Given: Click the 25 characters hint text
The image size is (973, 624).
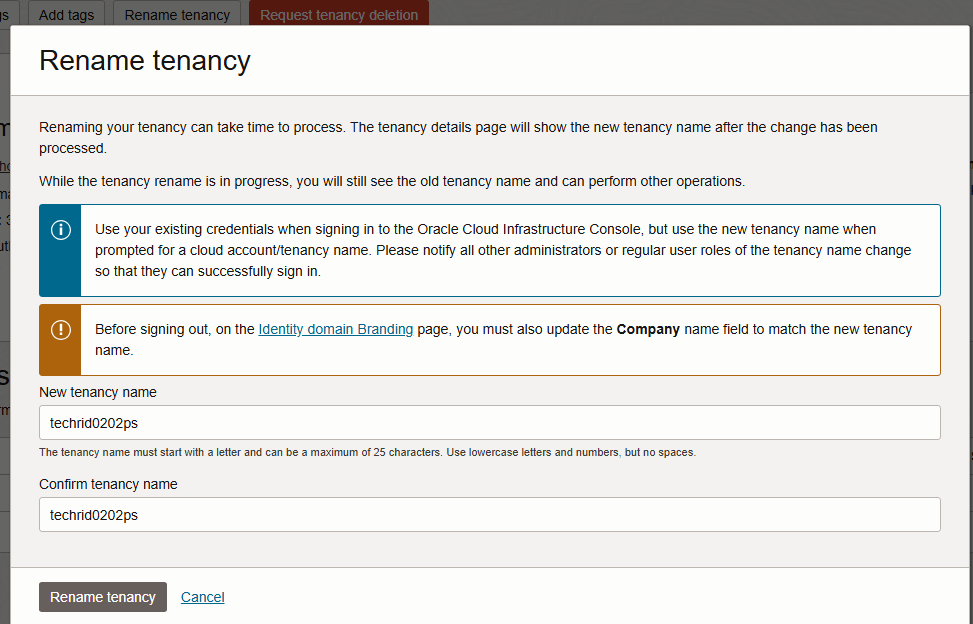Looking at the screenshot, I should [367, 452].
